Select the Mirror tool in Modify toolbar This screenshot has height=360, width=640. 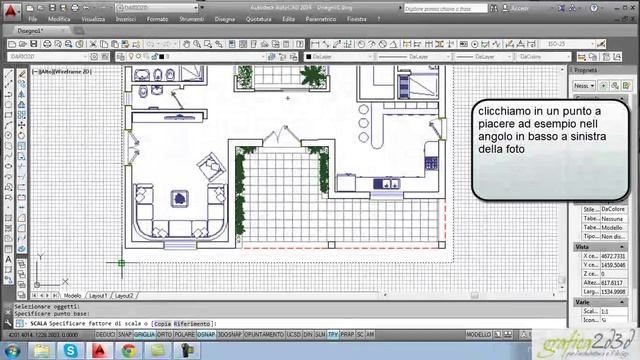click(22, 94)
